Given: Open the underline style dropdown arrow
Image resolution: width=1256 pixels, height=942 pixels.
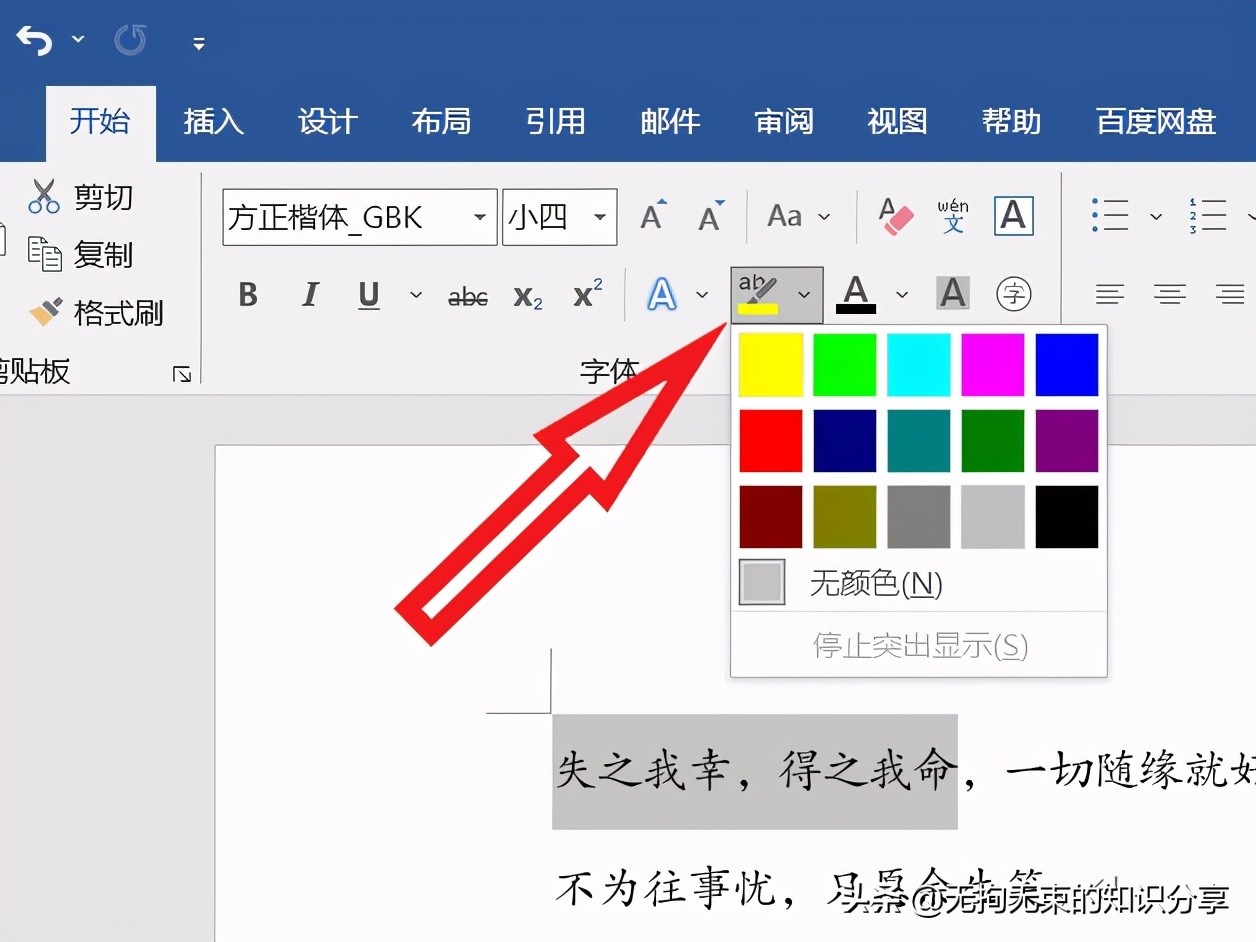Looking at the screenshot, I should tap(416, 296).
